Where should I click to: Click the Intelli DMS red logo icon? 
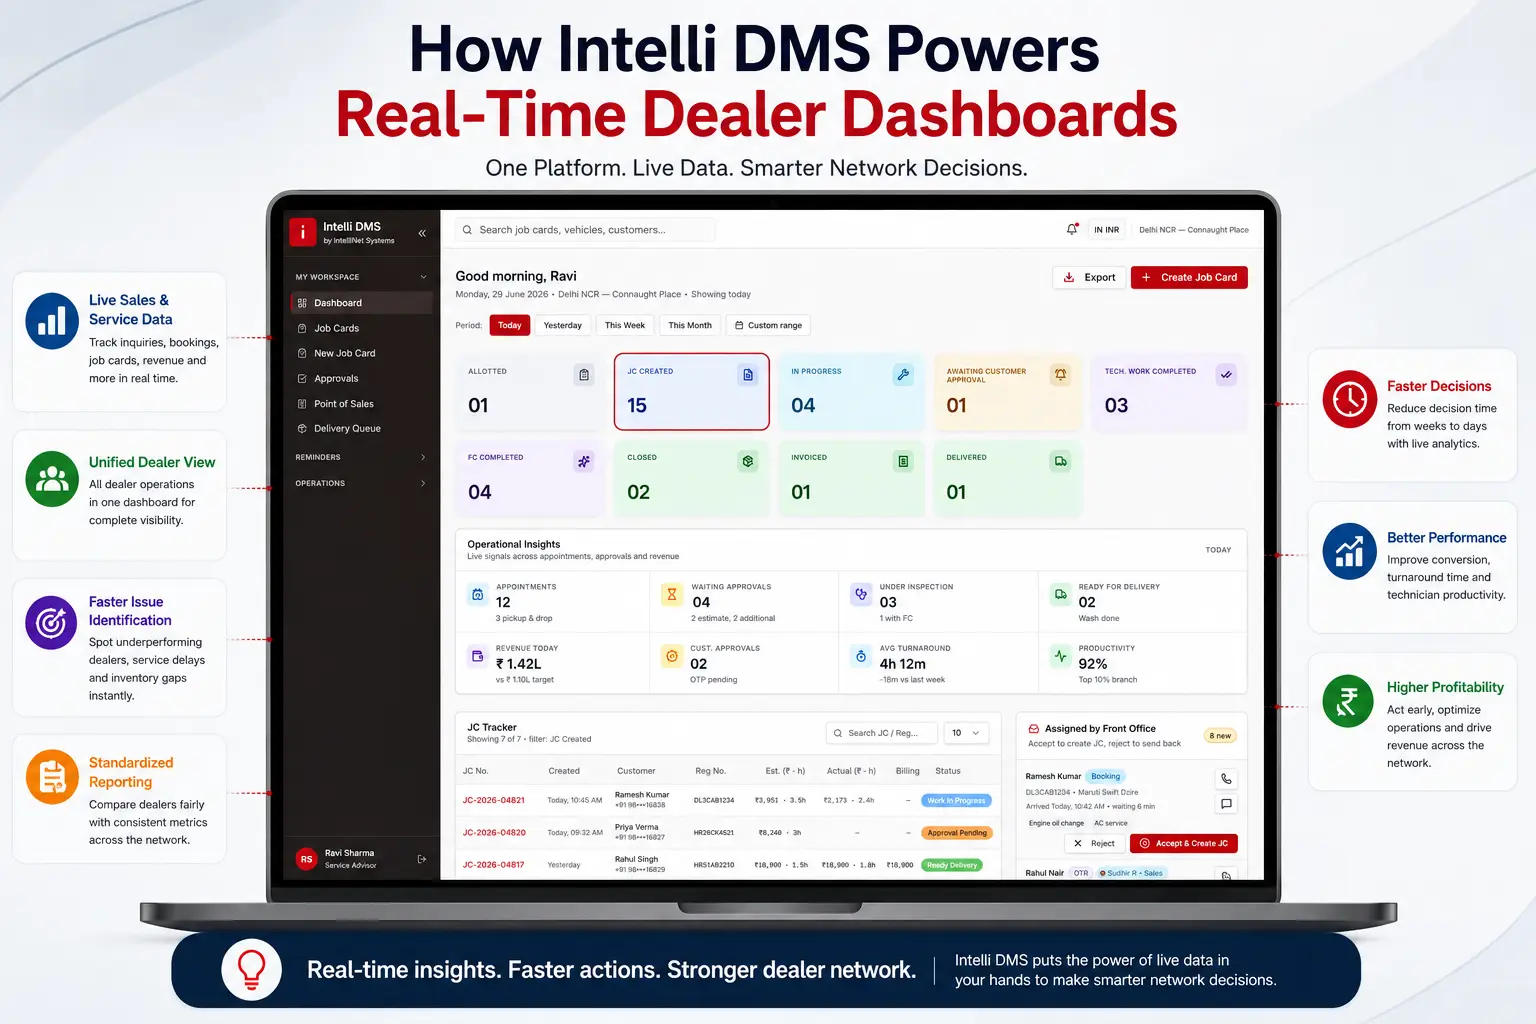tap(303, 232)
